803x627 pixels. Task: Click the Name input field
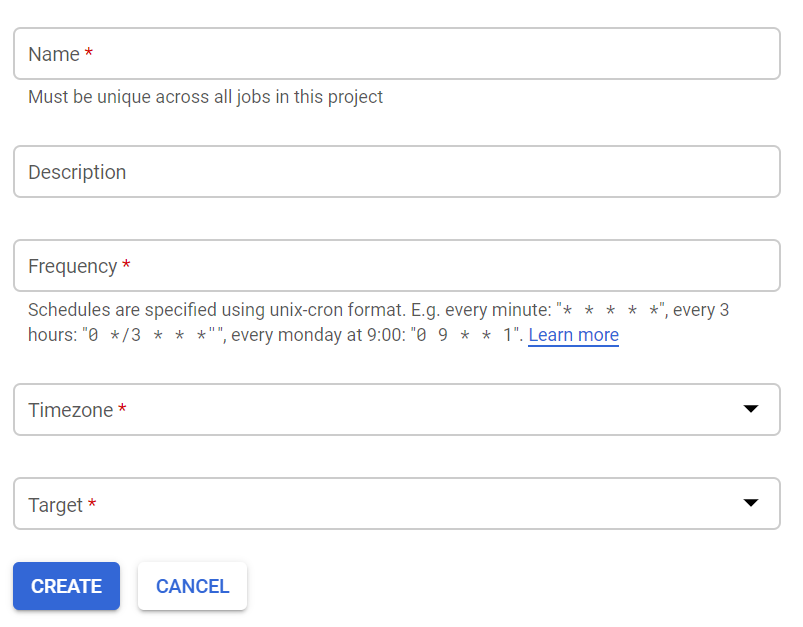click(396, 54)
